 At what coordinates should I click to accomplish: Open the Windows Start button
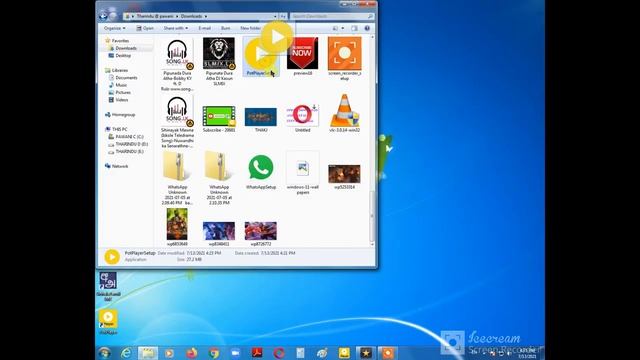104,353
